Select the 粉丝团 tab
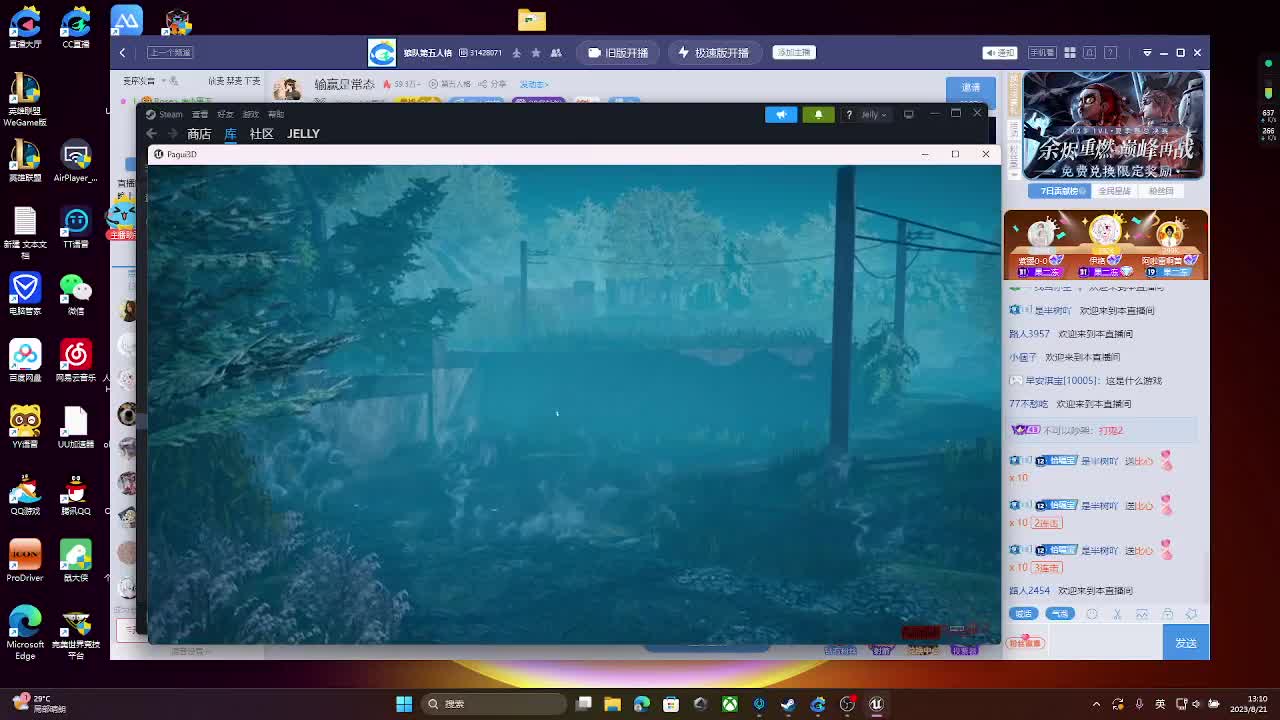The height and width of the screenshot is (720, 1280). coord(1161,191)
